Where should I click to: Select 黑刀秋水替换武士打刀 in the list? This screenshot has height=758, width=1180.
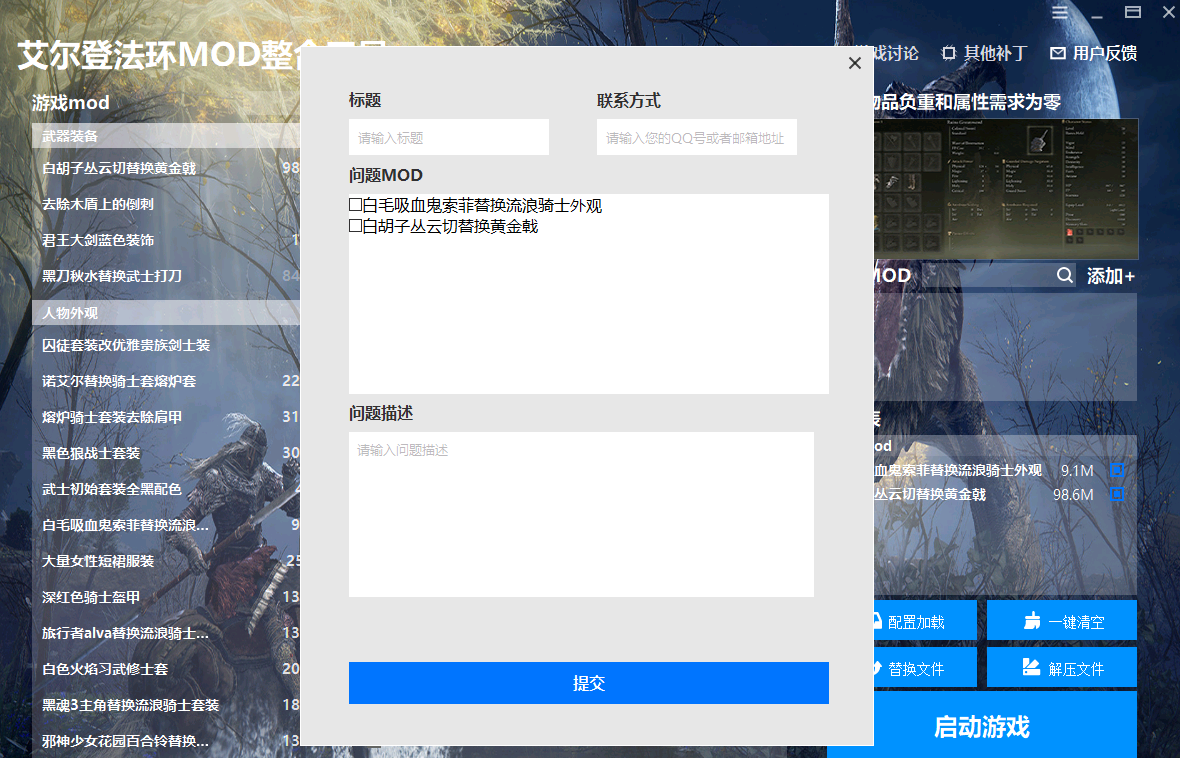(x=111, y=276)
